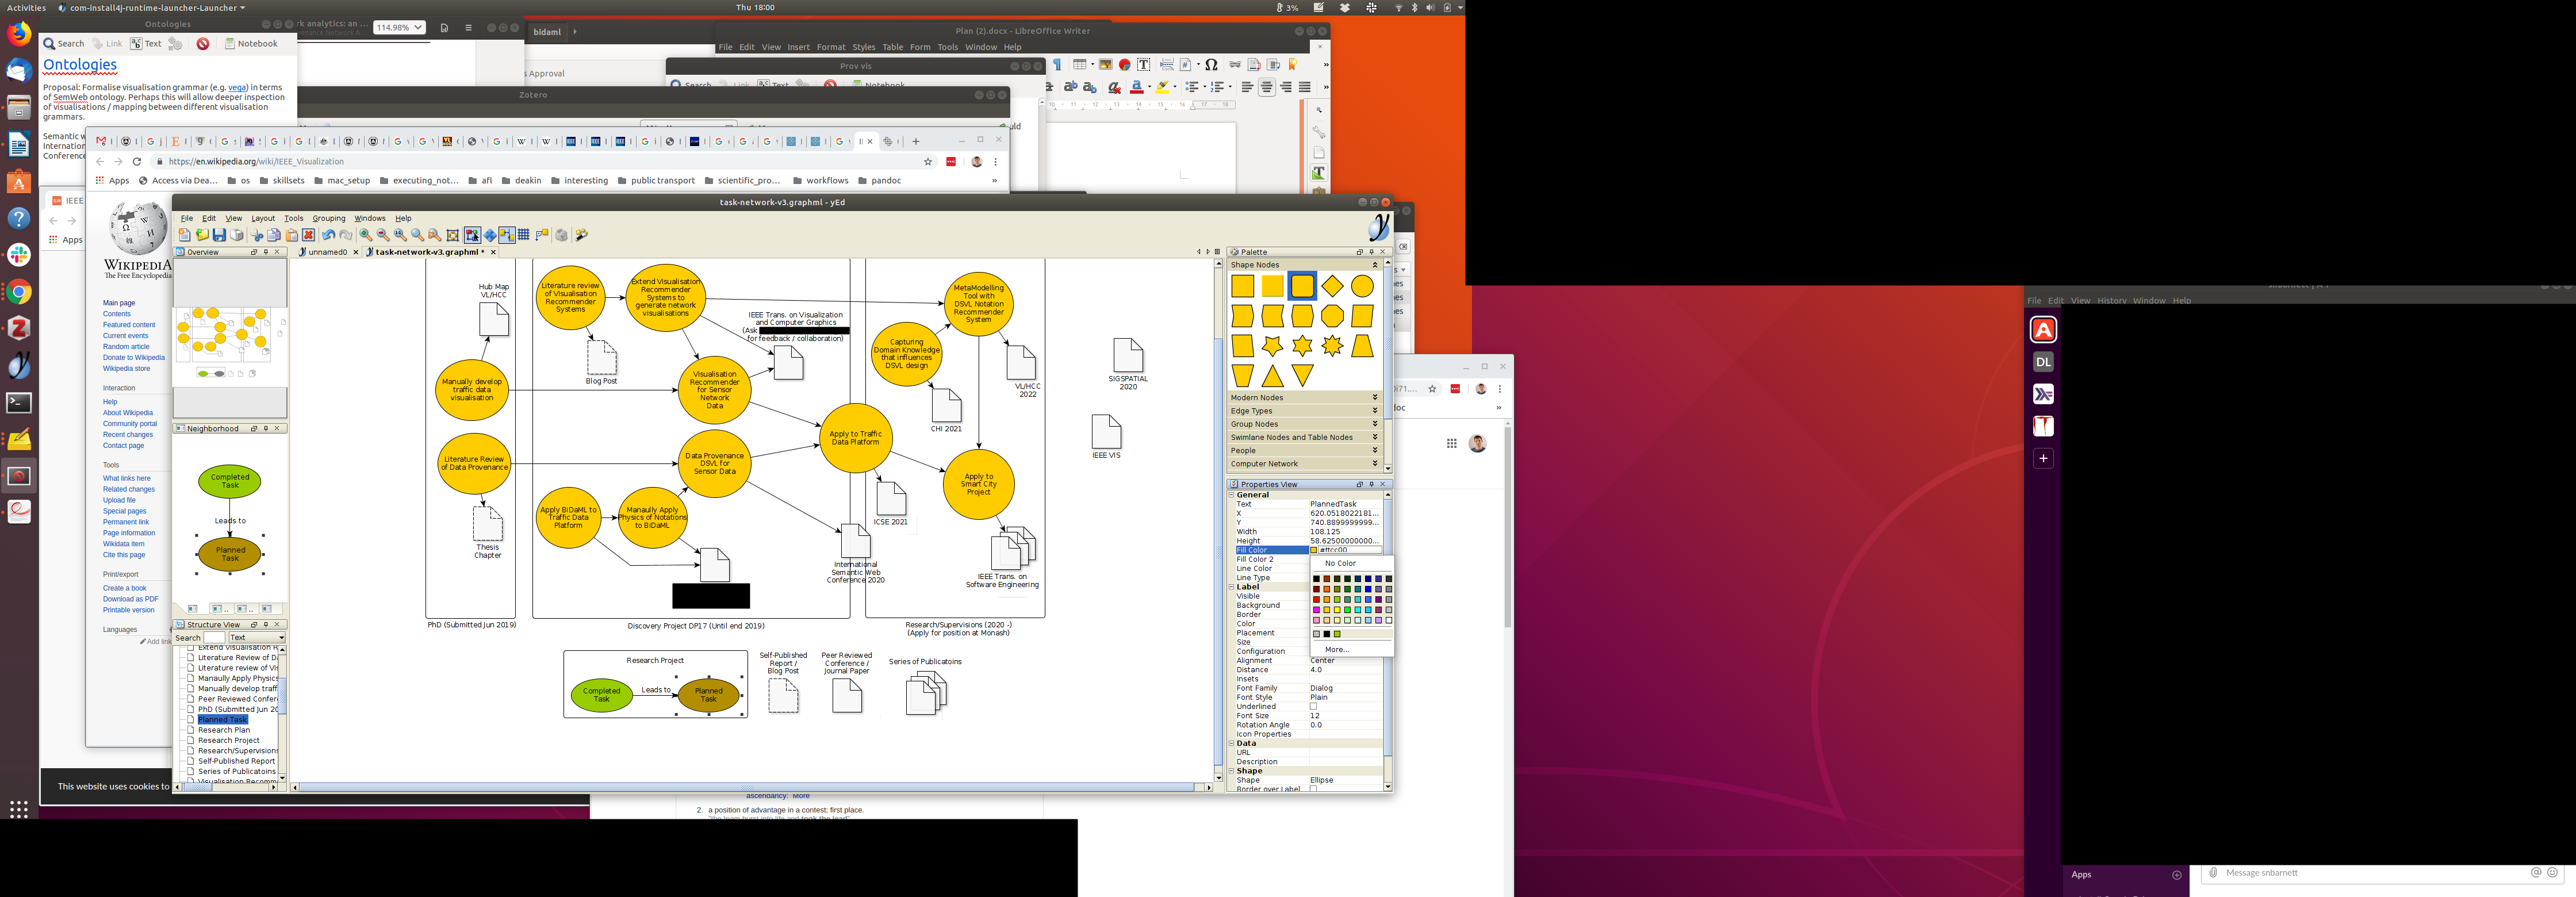
Task: Check the Border over Label checkbox
Action: click(x=1314, y=789)
